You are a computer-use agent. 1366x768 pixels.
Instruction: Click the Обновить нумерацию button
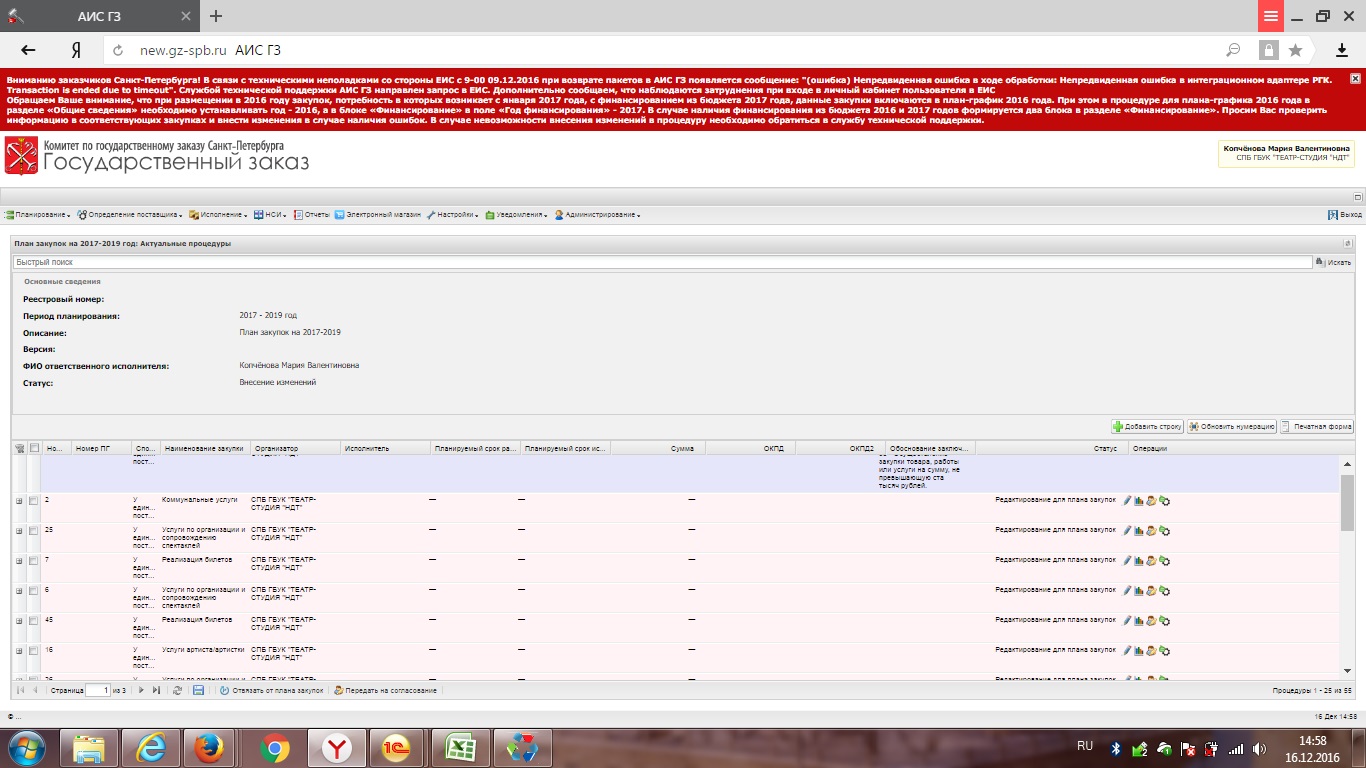click(x=1232, y=426)
